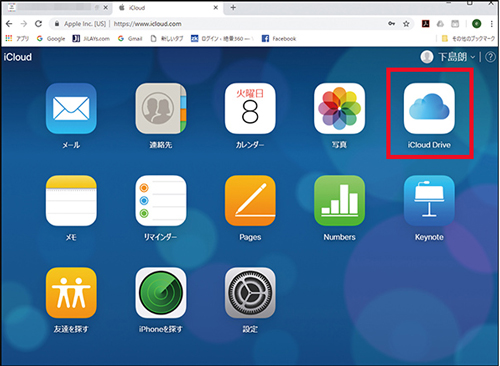
Task: Open the Gmail bookmark
Action: coord(130,39)
